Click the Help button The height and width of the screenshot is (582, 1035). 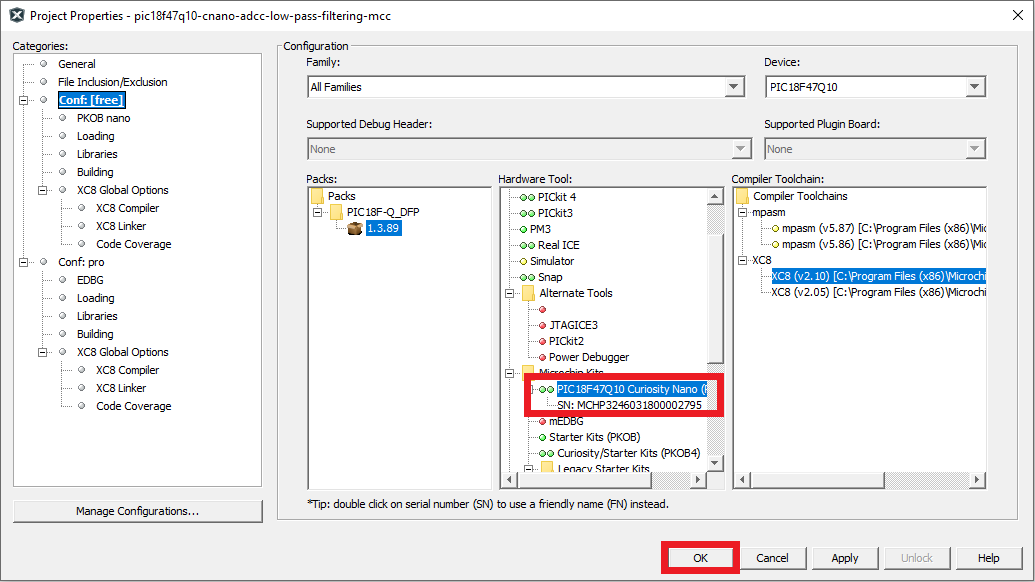(x=988, y=558)
